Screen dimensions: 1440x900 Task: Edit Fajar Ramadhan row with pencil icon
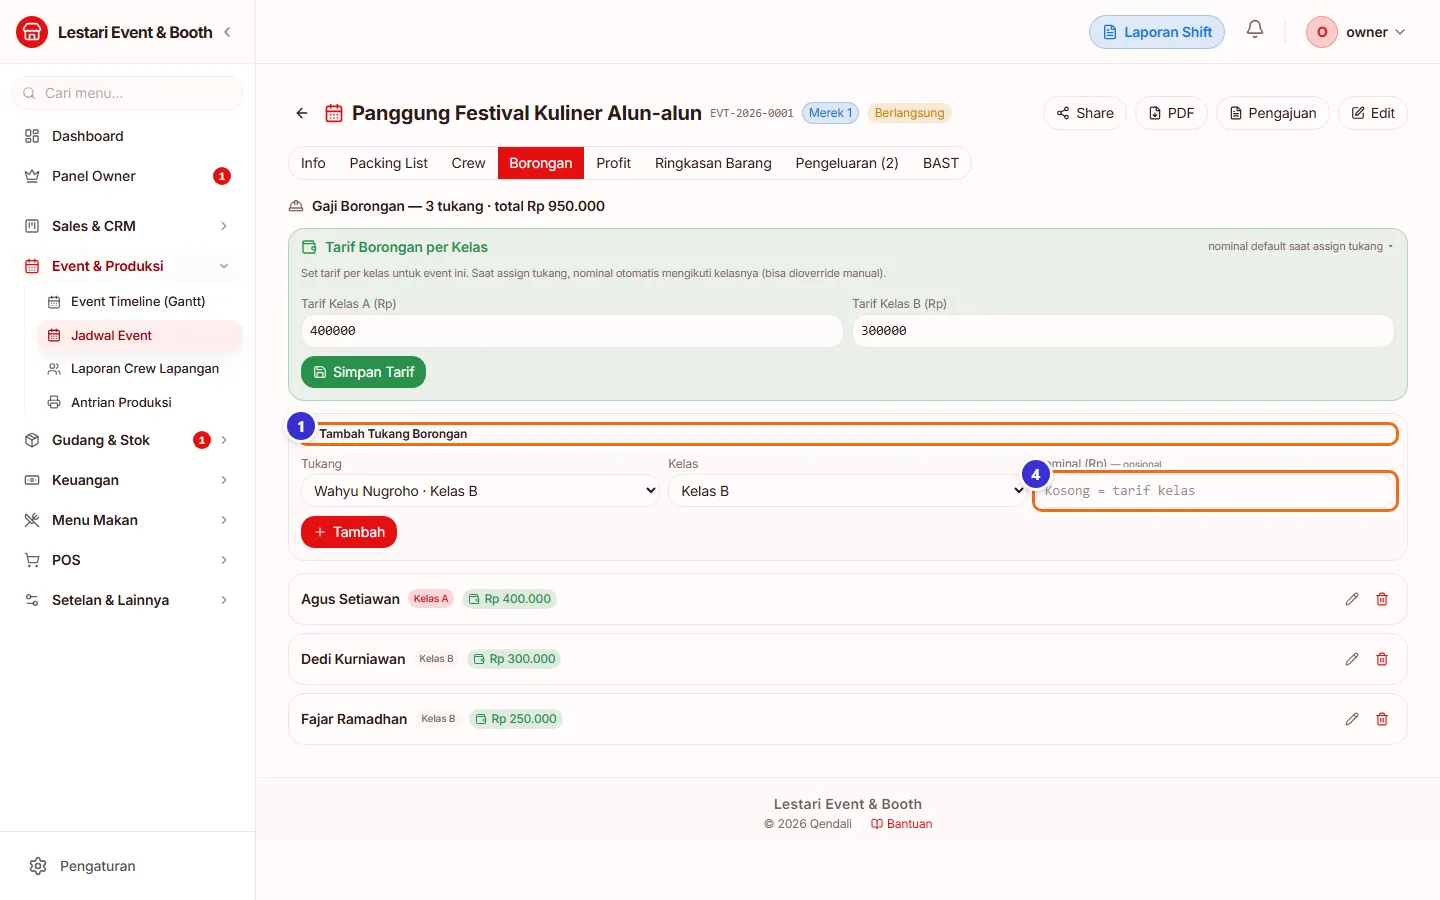click(x=1352, y=719)
